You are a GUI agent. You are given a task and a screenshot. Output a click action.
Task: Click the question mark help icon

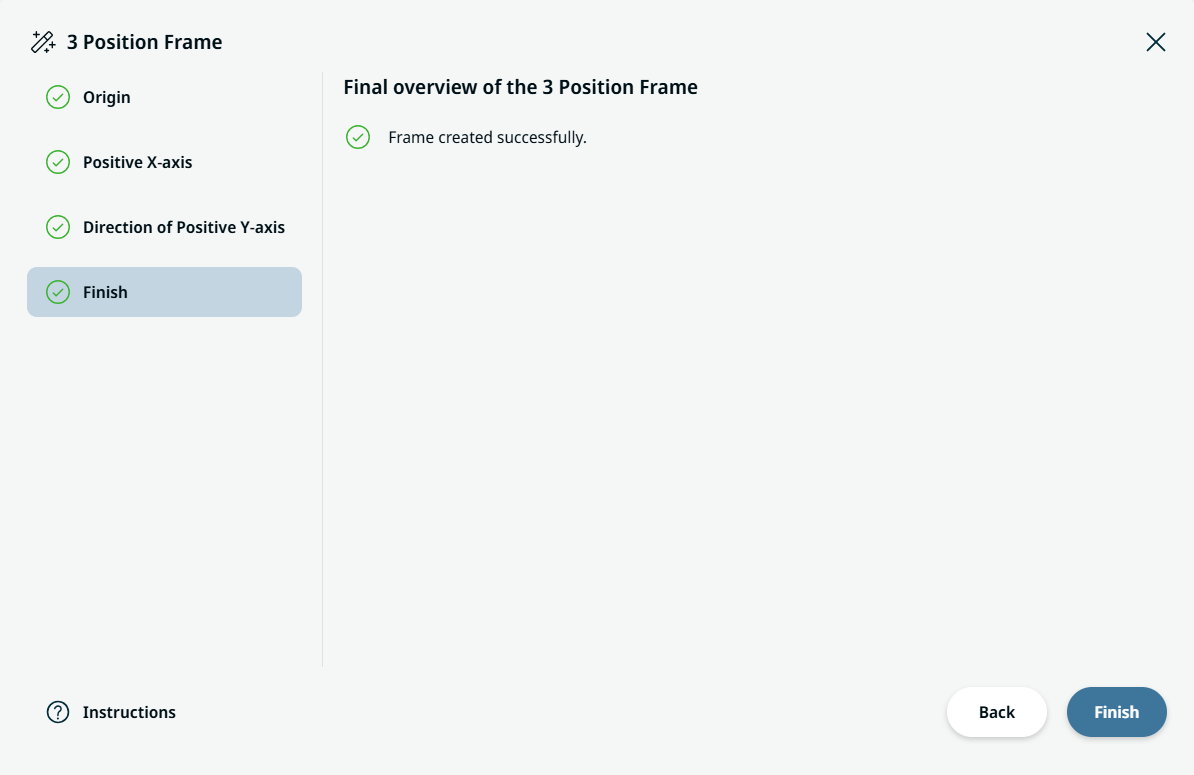(x=58, y=712)
